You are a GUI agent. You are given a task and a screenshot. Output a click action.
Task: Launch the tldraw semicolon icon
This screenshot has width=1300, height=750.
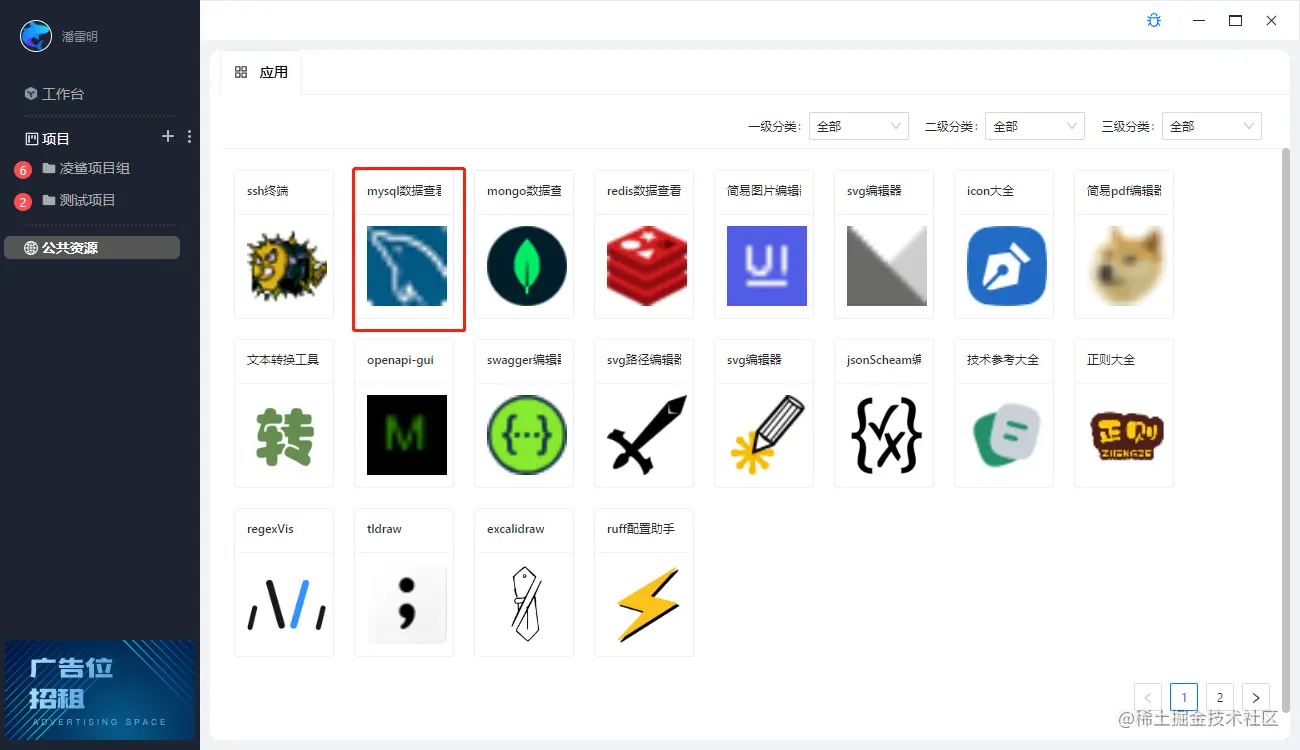click(x=407, y=604)
